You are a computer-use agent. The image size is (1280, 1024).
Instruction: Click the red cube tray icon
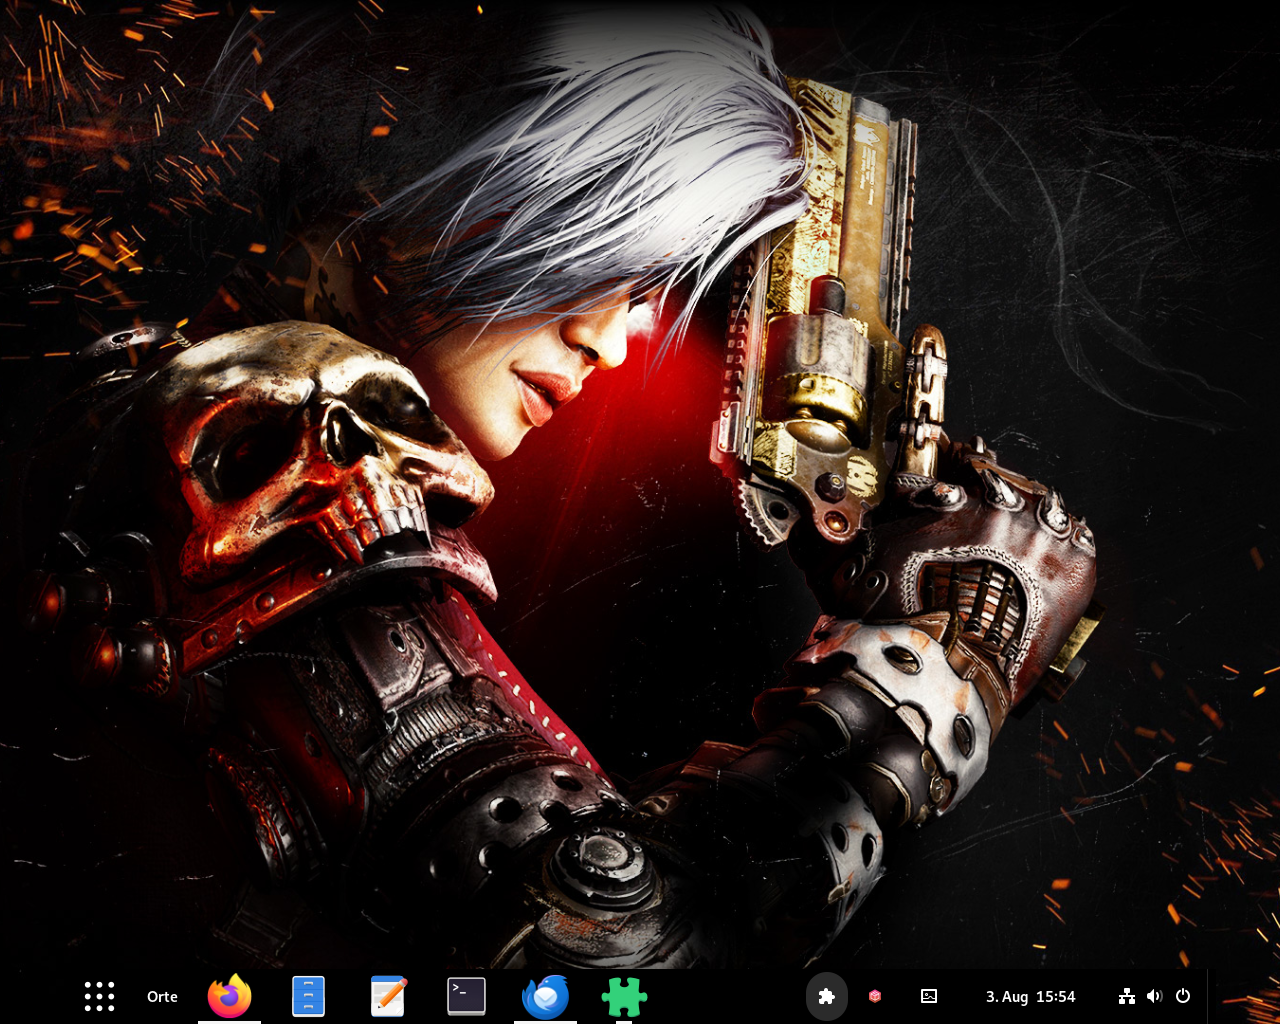(x=875, y=996)
